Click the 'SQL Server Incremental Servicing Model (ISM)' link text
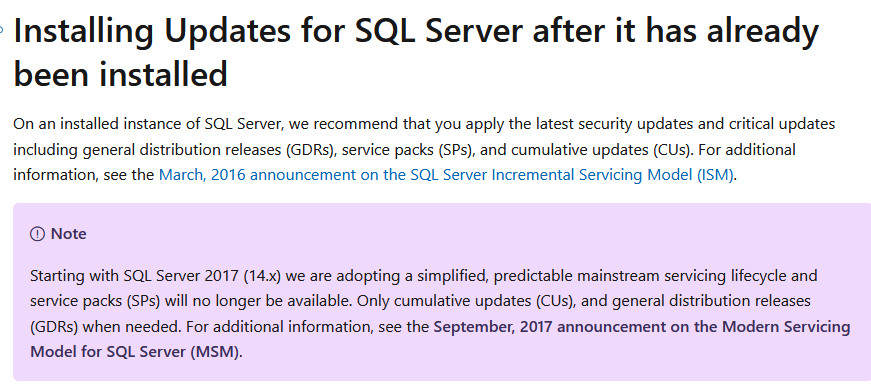Image resolution: width=871 pixels, height=385 pixels. (x=572, y=175)
